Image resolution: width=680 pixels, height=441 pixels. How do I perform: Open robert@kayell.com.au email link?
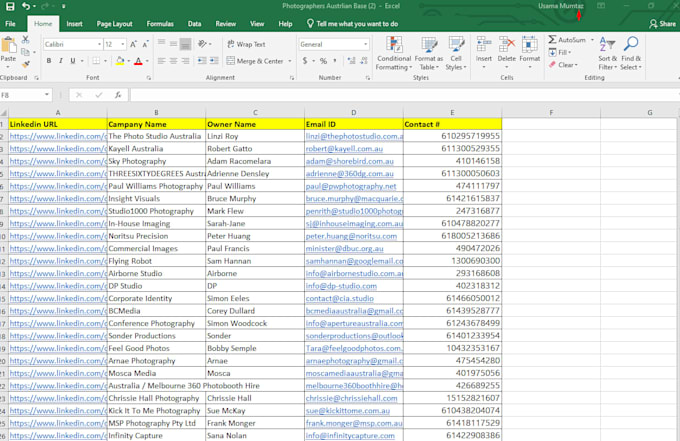coord(344,149)
